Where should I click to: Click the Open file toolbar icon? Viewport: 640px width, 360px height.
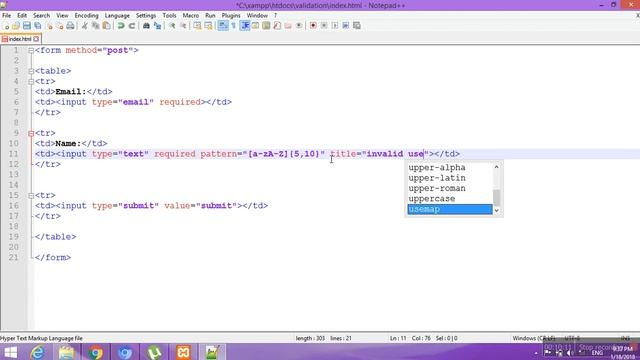click(16, 26)
